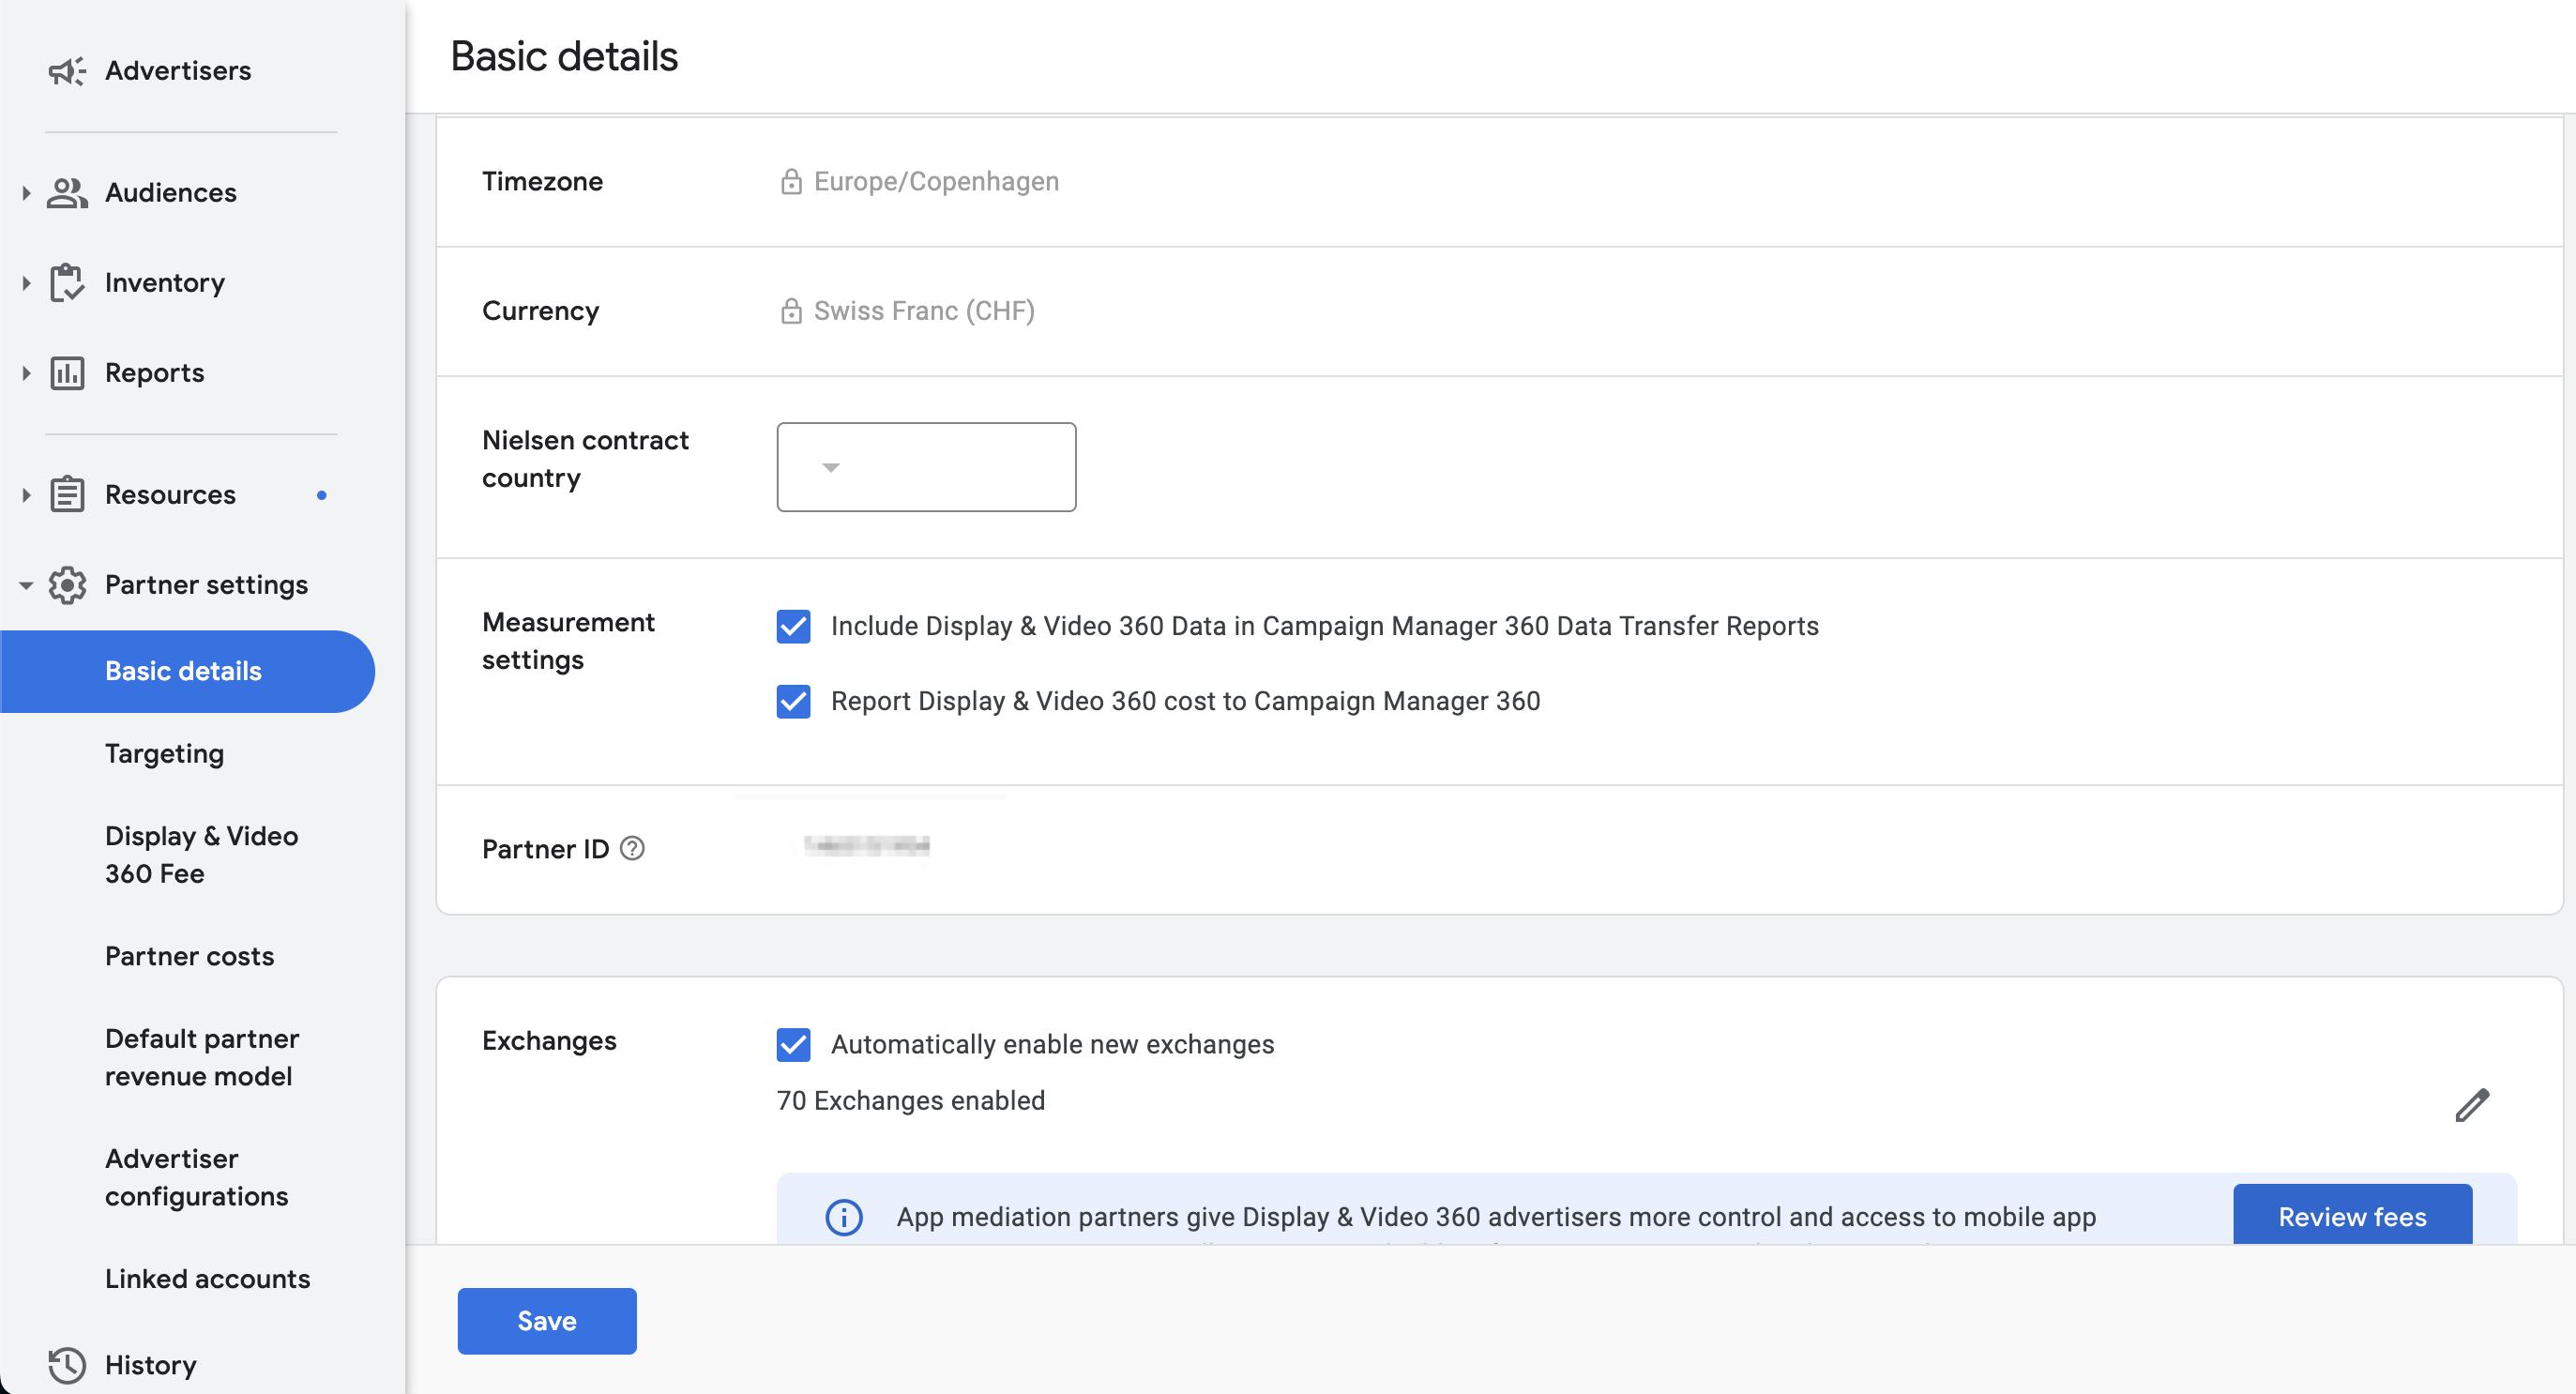The image size is (2576, 1394).
Task: Uncheck Report Display & Video 360 cost checkbox
Action: pyautogui.click(x=794, y=702)
